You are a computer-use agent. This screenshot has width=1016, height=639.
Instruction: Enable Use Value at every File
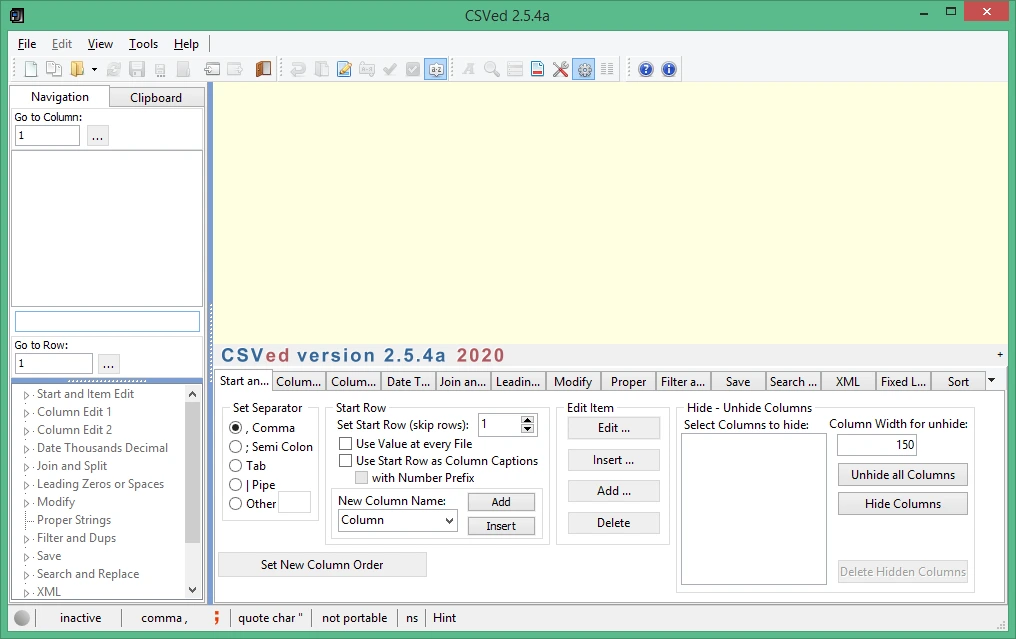point(345,444)
